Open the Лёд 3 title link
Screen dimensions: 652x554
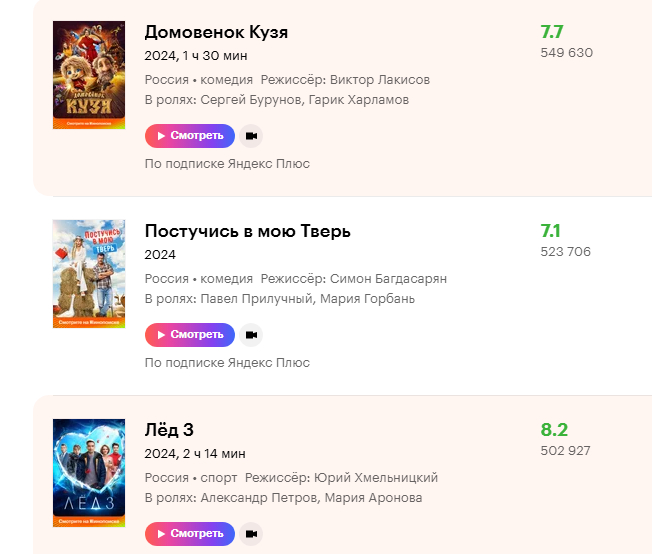point(169,430)
